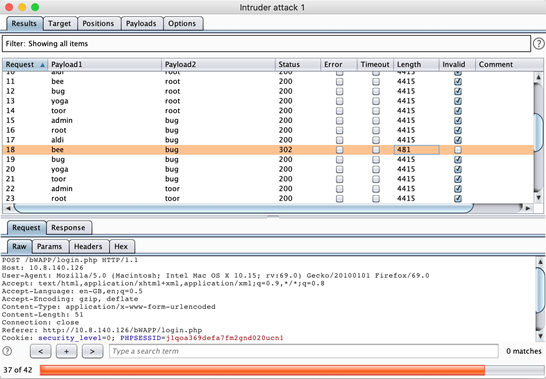
Task: Select the Results tab
Action: [24, 23]
